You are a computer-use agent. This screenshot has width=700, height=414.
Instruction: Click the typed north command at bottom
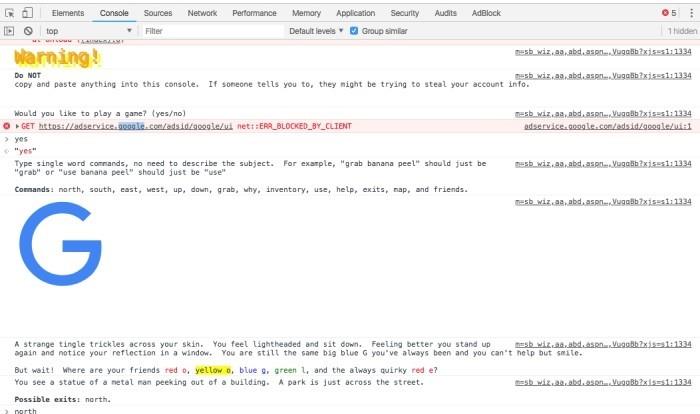(25, 411)
